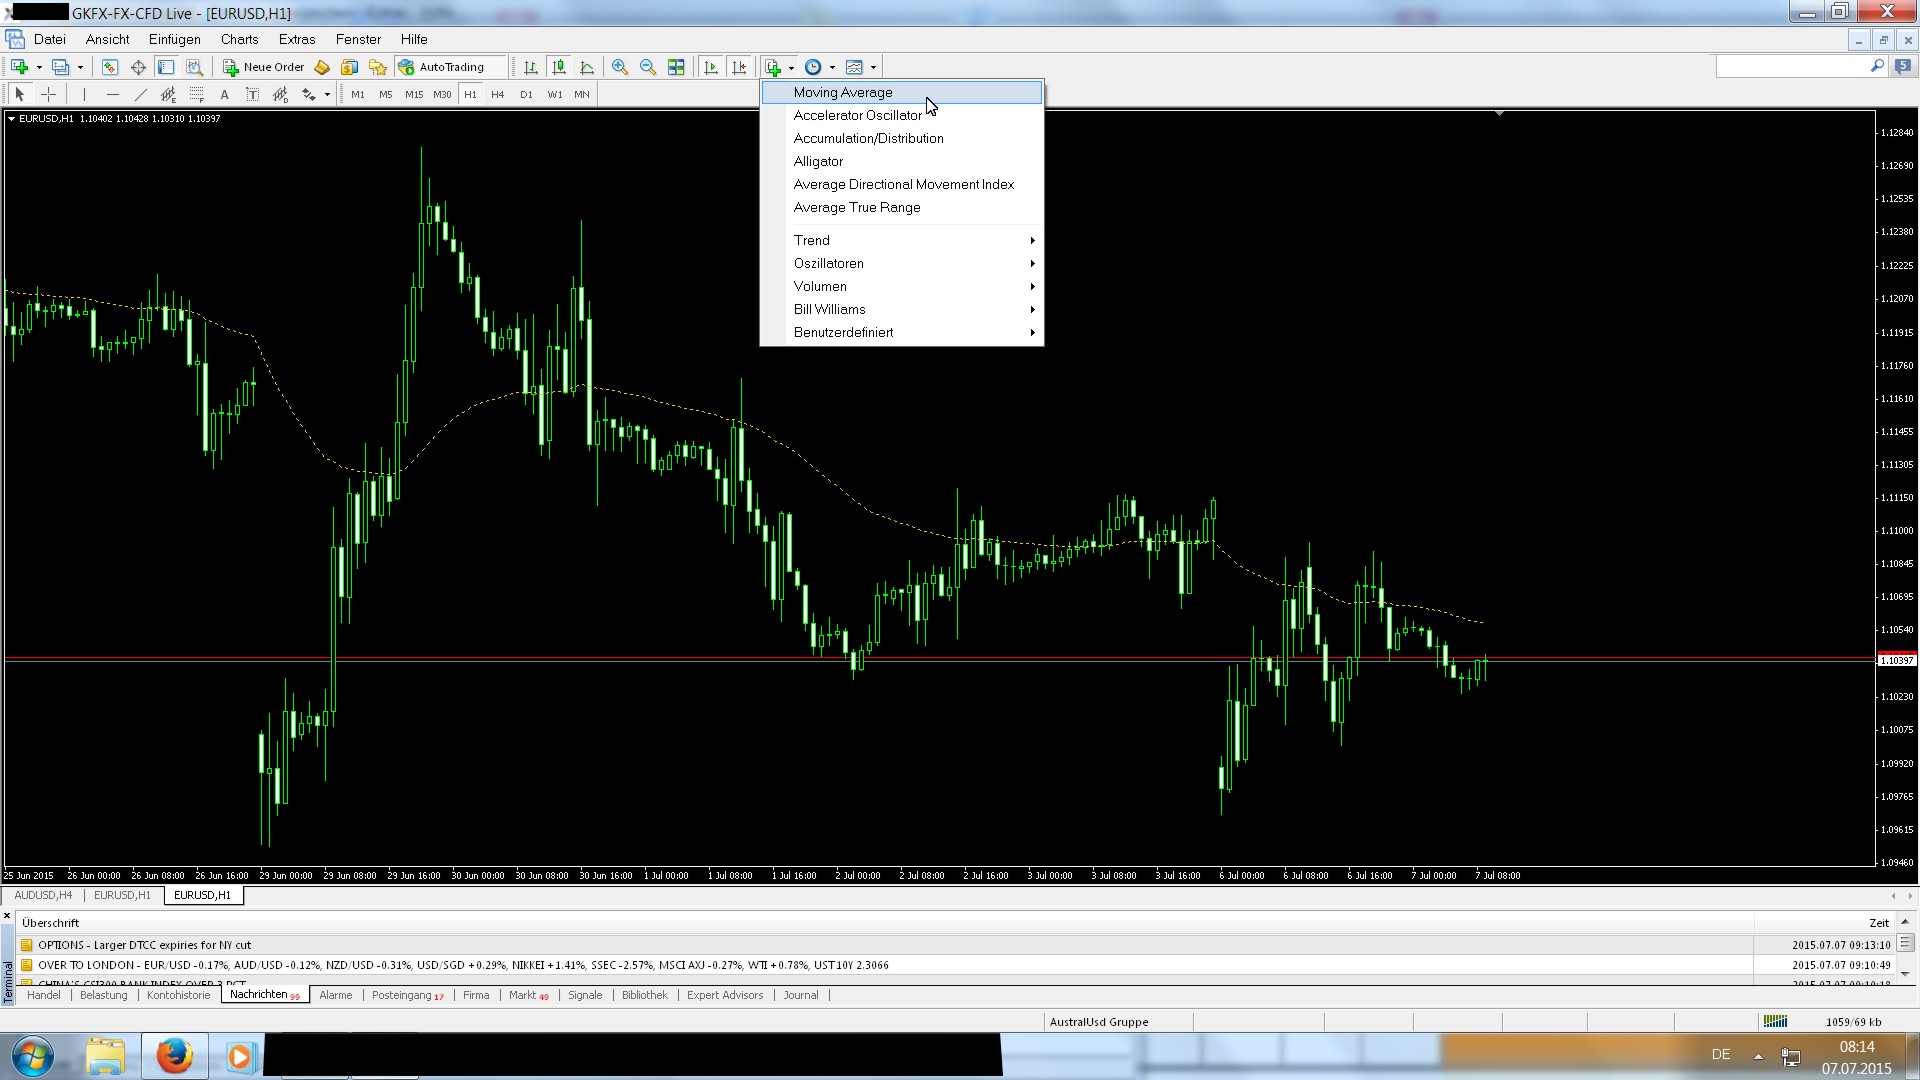Viewport: 1920px width, 1080px height.
Task: Select the text label tool
Action: 224,94
